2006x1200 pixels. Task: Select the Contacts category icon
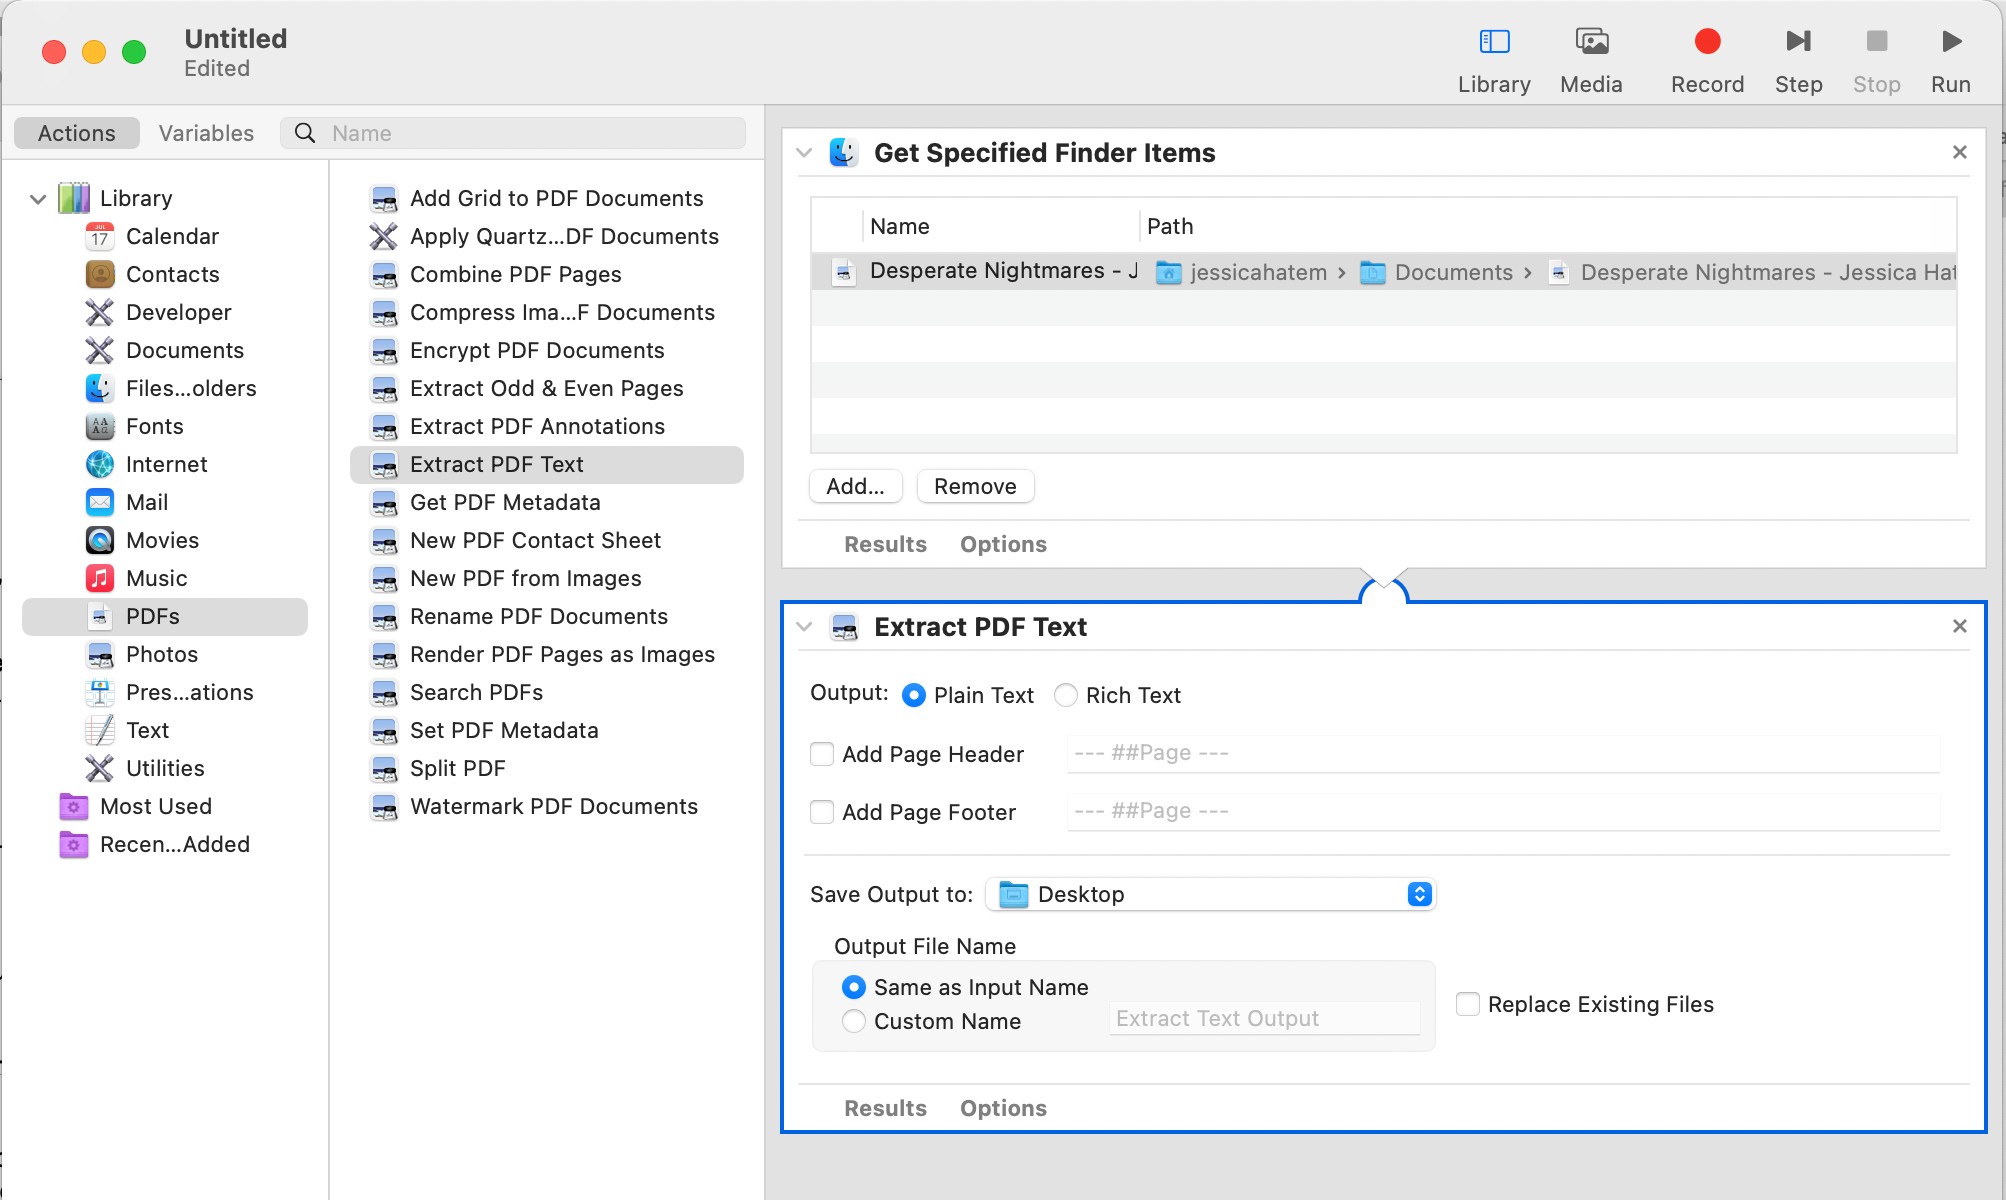100,275
